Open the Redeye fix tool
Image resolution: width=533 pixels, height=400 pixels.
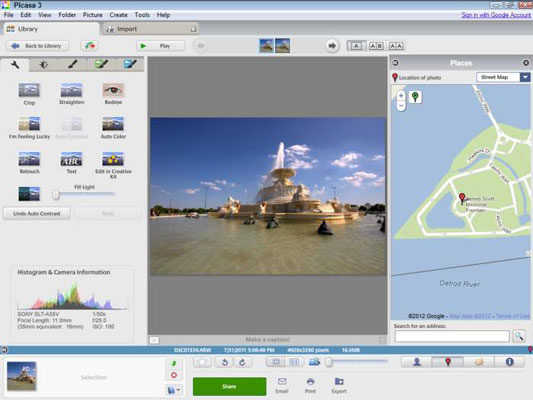(113, 93)
